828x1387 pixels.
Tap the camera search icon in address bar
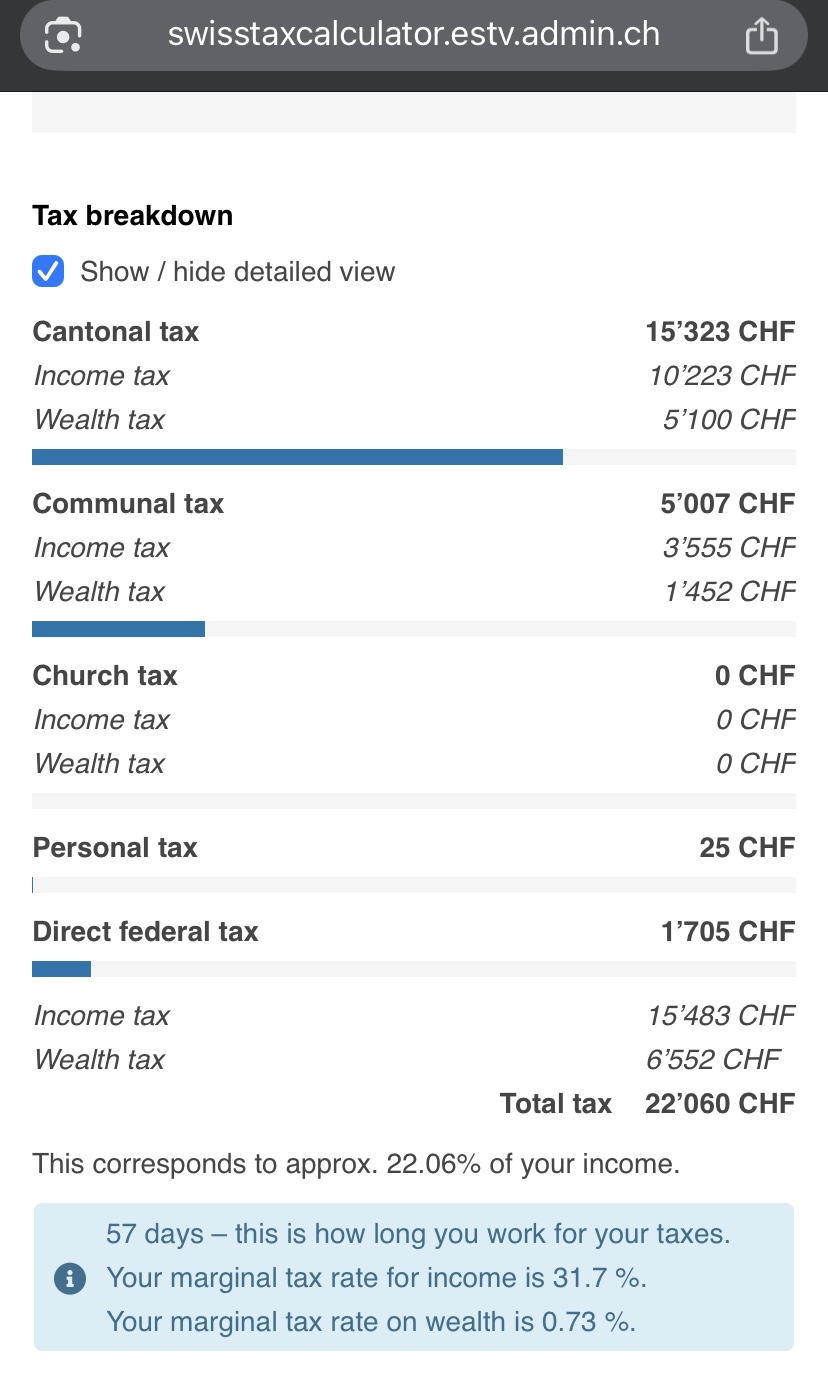click(63, 36)
